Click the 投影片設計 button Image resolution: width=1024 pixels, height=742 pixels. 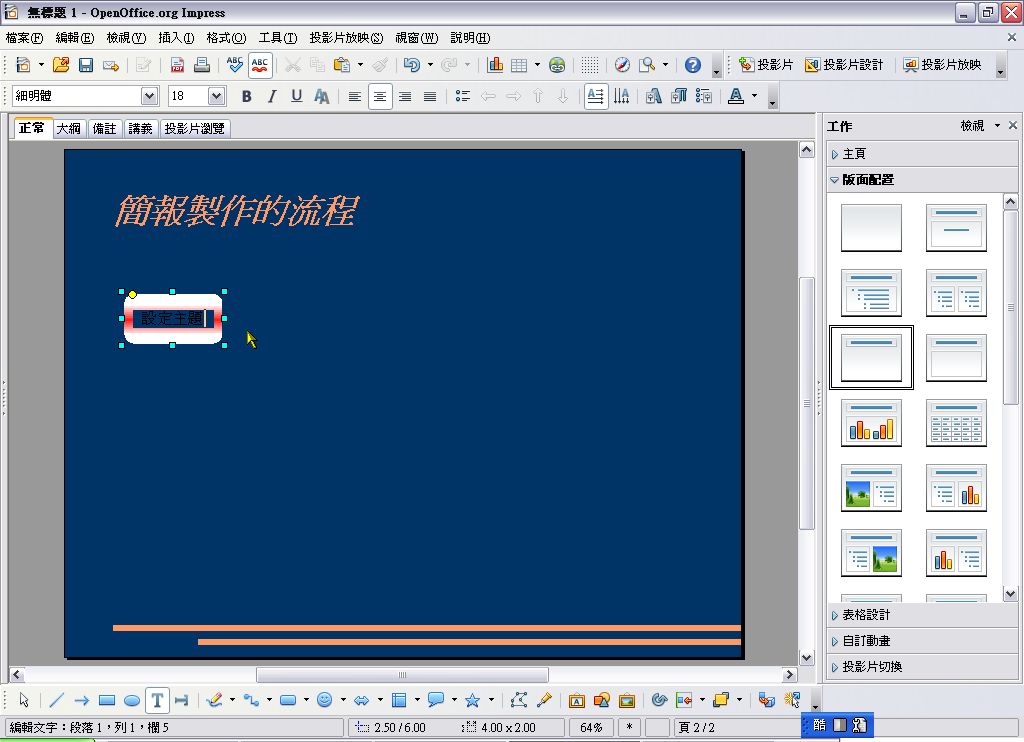click(844, 65)
